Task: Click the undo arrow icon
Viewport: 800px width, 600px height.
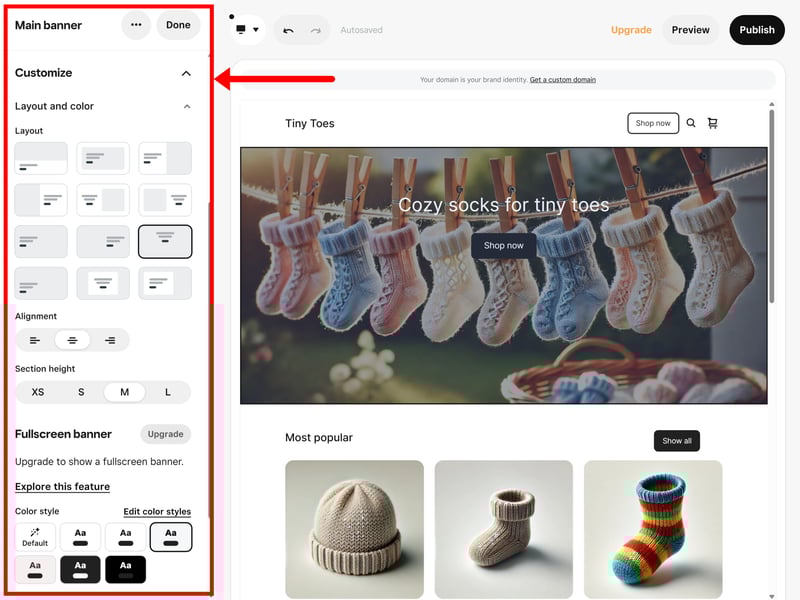Action: pos(288,30)
